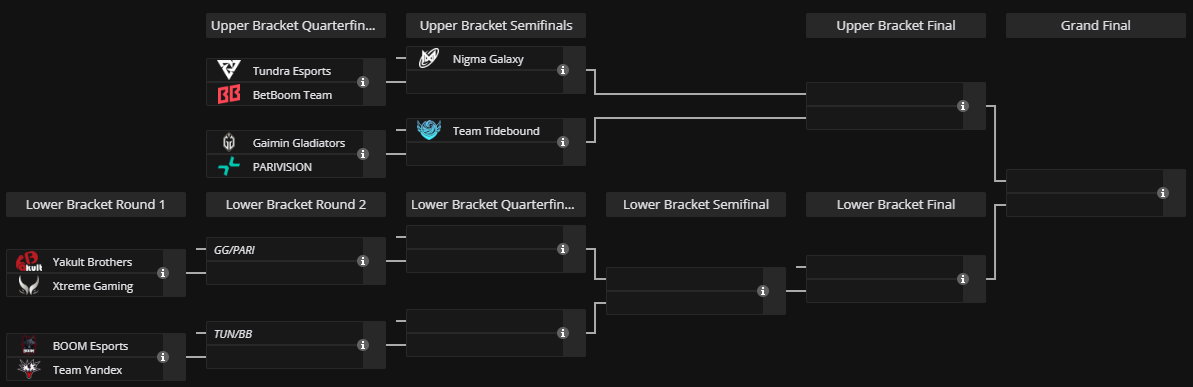This screenshot has width=1193, height=387.
Task: Click the PARIVISION team logo
Action: (x=229, y=167)
